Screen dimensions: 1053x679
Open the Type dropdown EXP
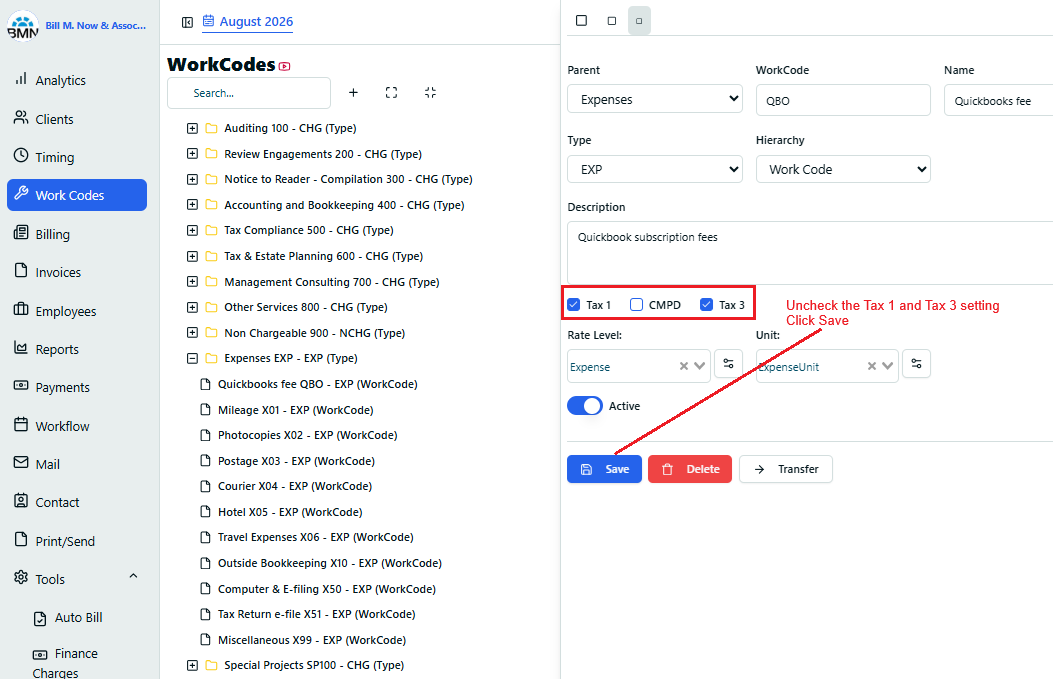[x=655, y=169]
